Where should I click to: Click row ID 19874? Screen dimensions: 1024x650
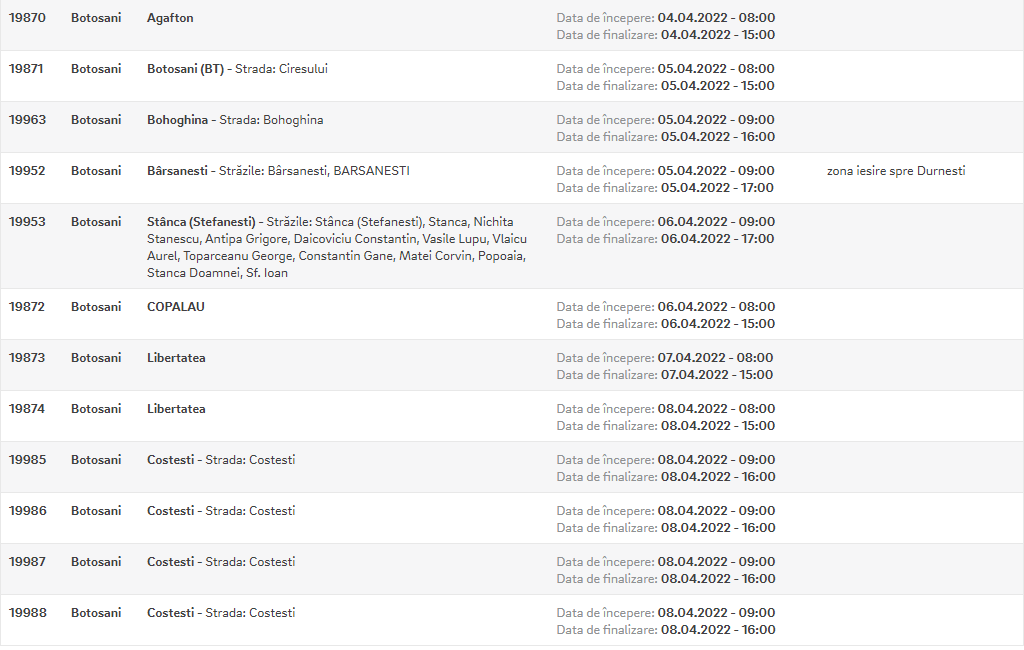tap(27, 409)
